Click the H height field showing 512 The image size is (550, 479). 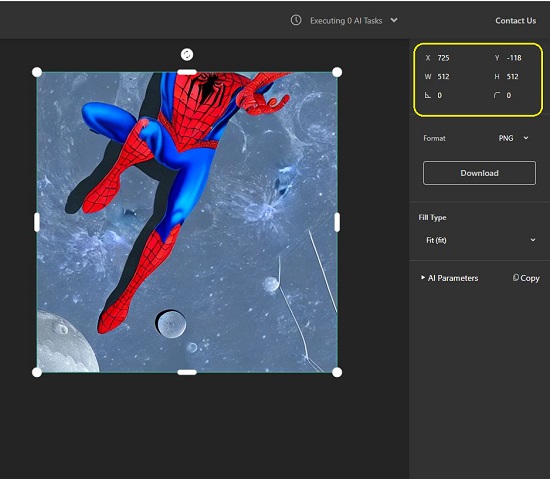click(512, 77)
